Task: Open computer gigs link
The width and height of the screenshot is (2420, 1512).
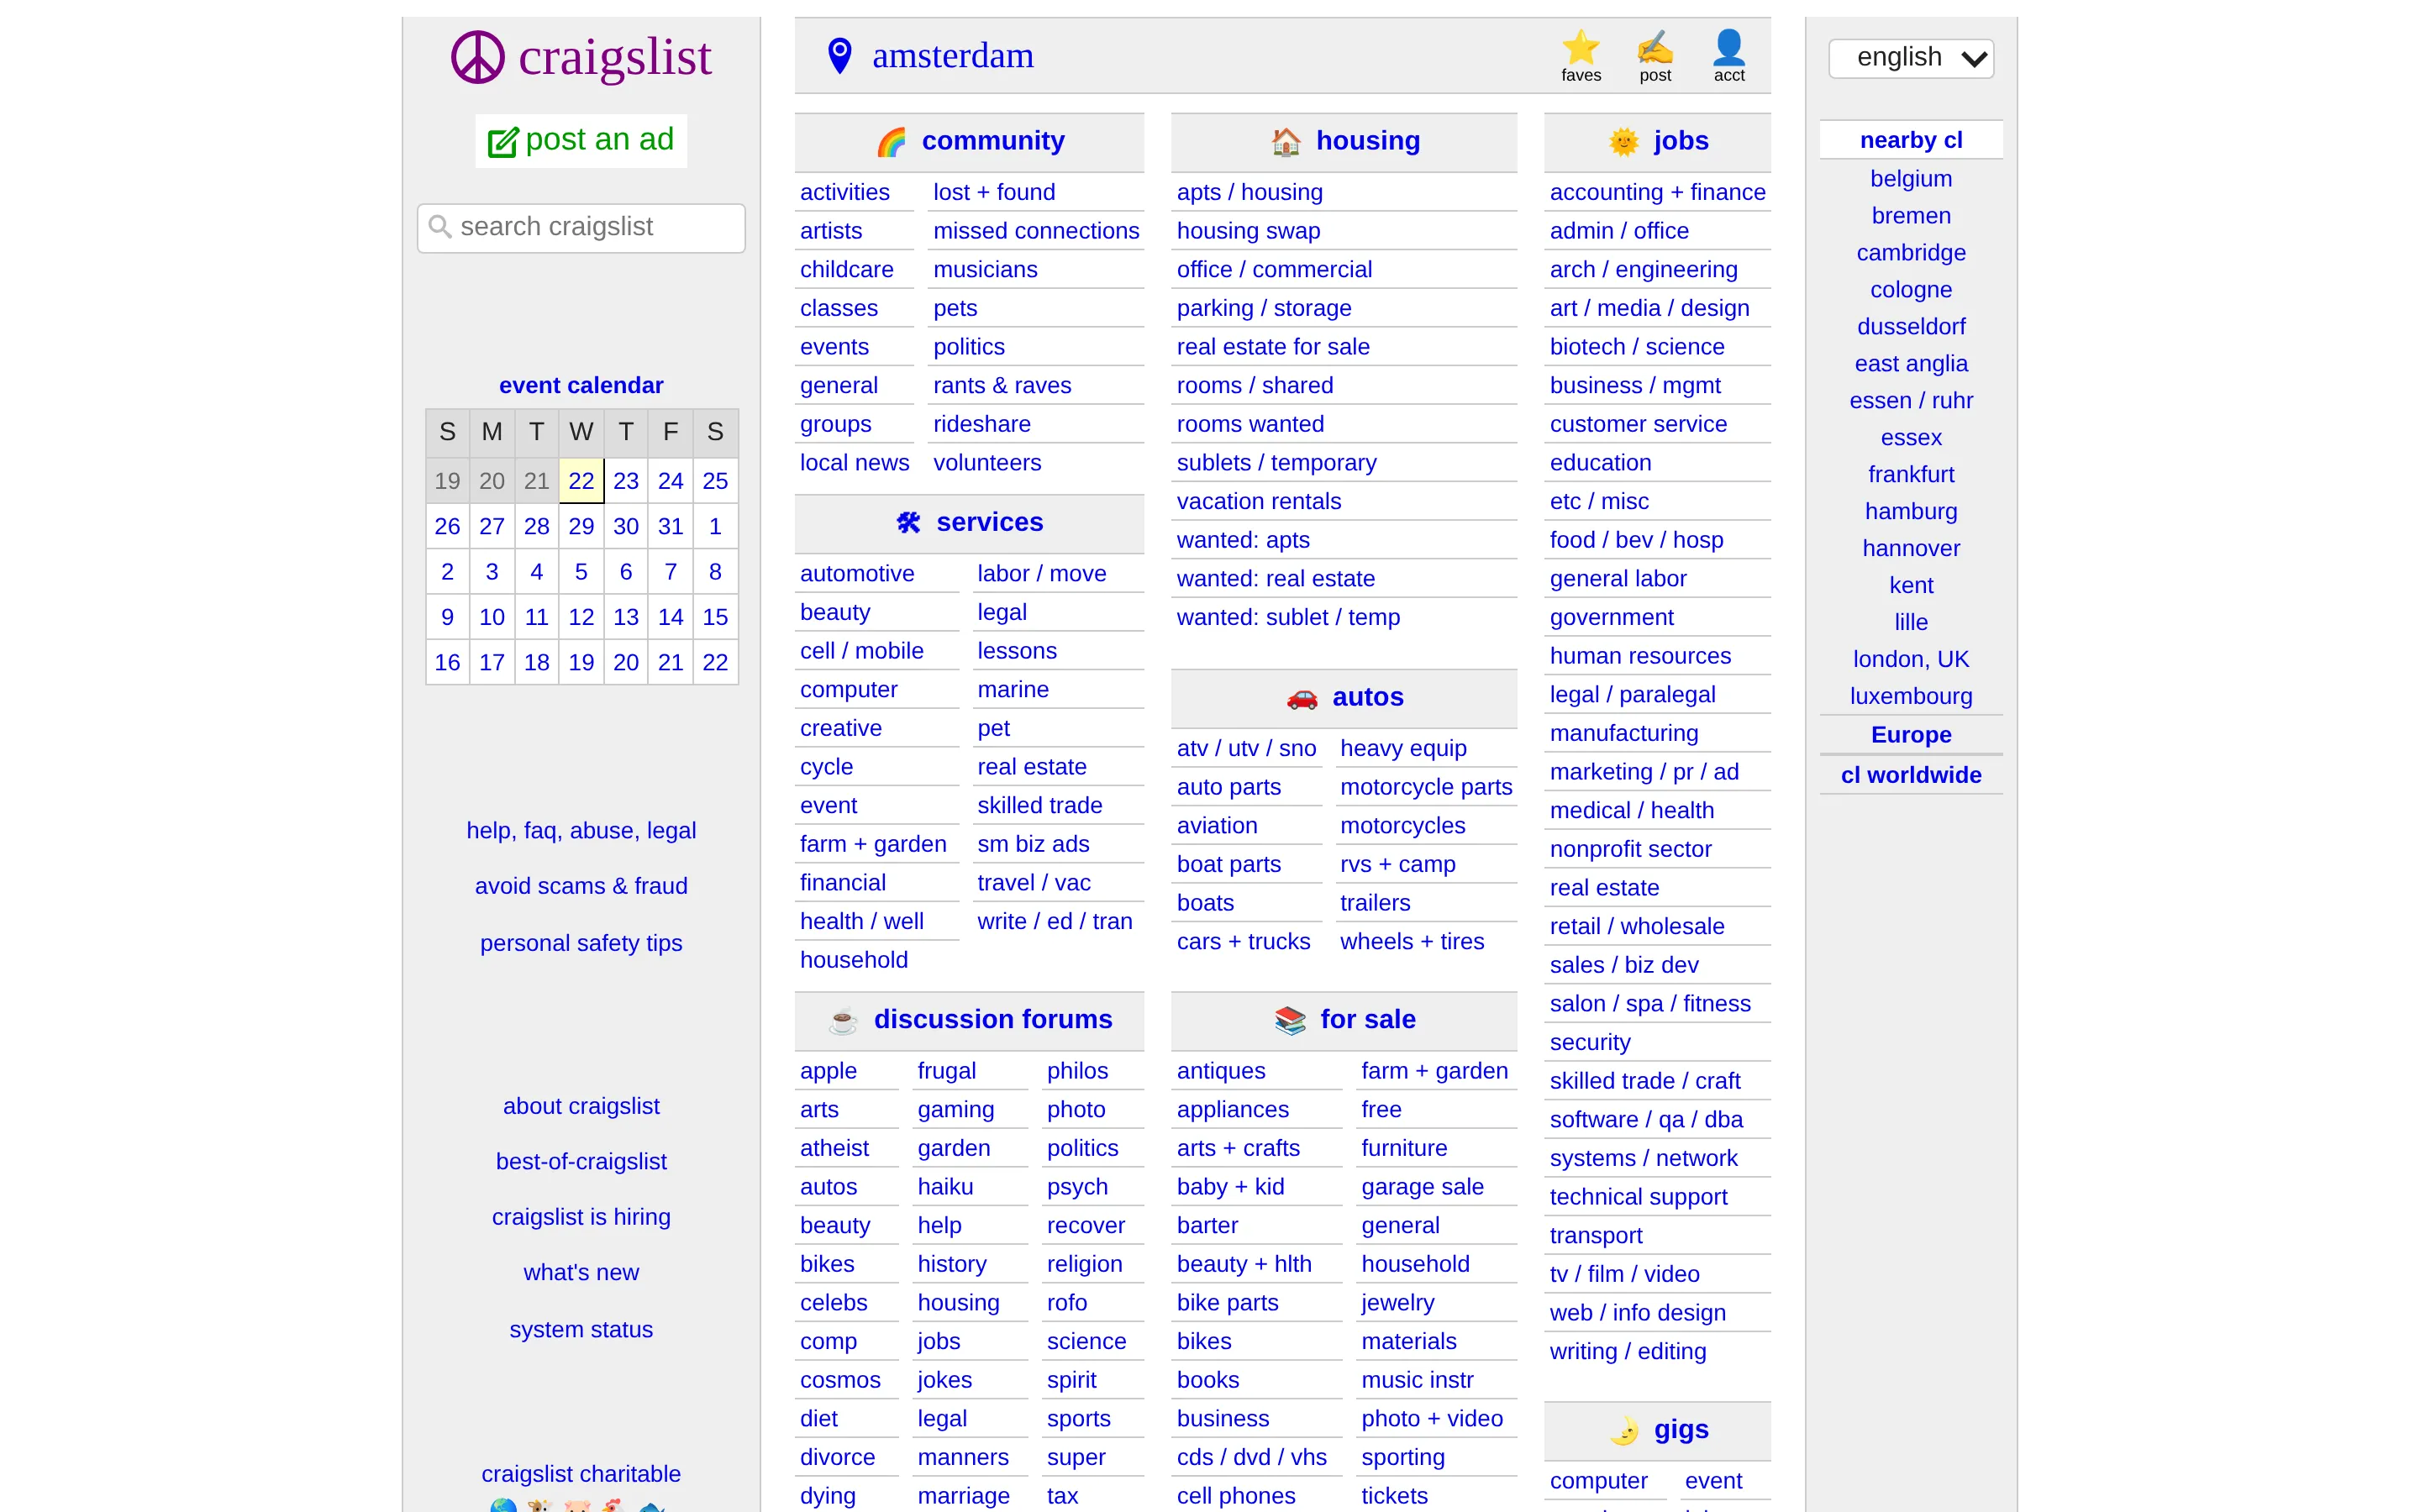Action: [1598, 1482]
